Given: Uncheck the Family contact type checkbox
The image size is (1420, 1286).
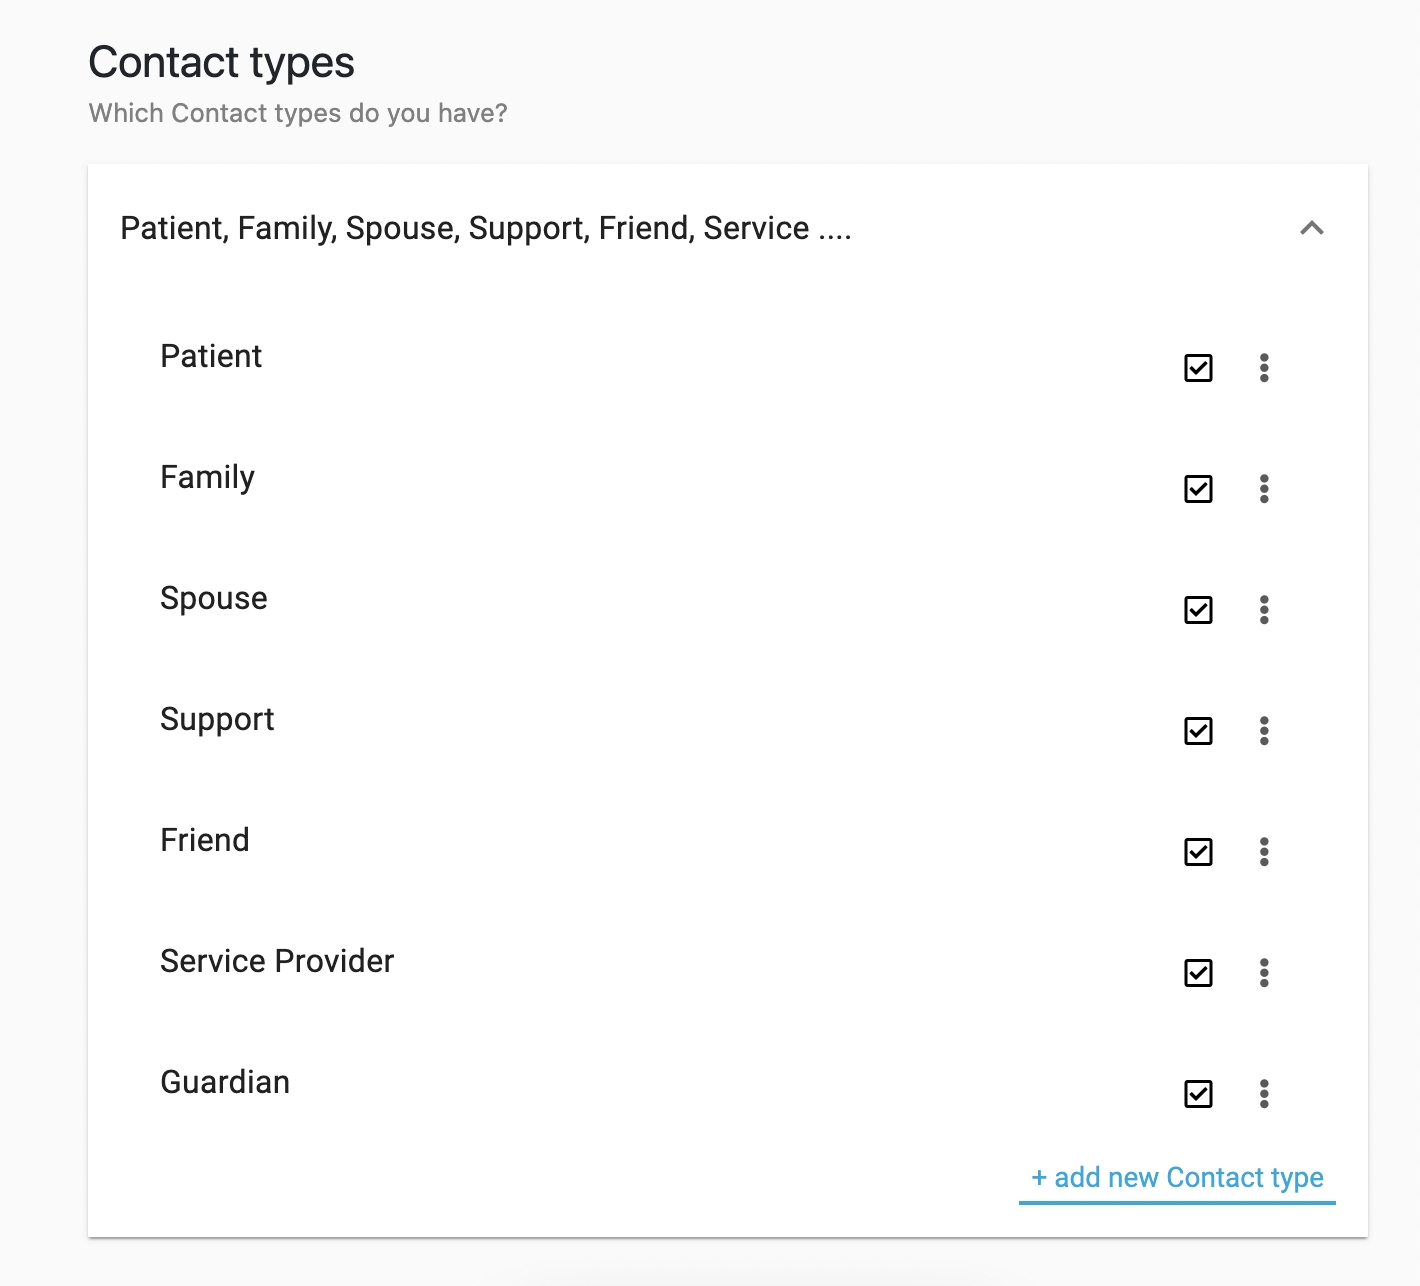Looking at the screenshot, I should pos(1198,489).
